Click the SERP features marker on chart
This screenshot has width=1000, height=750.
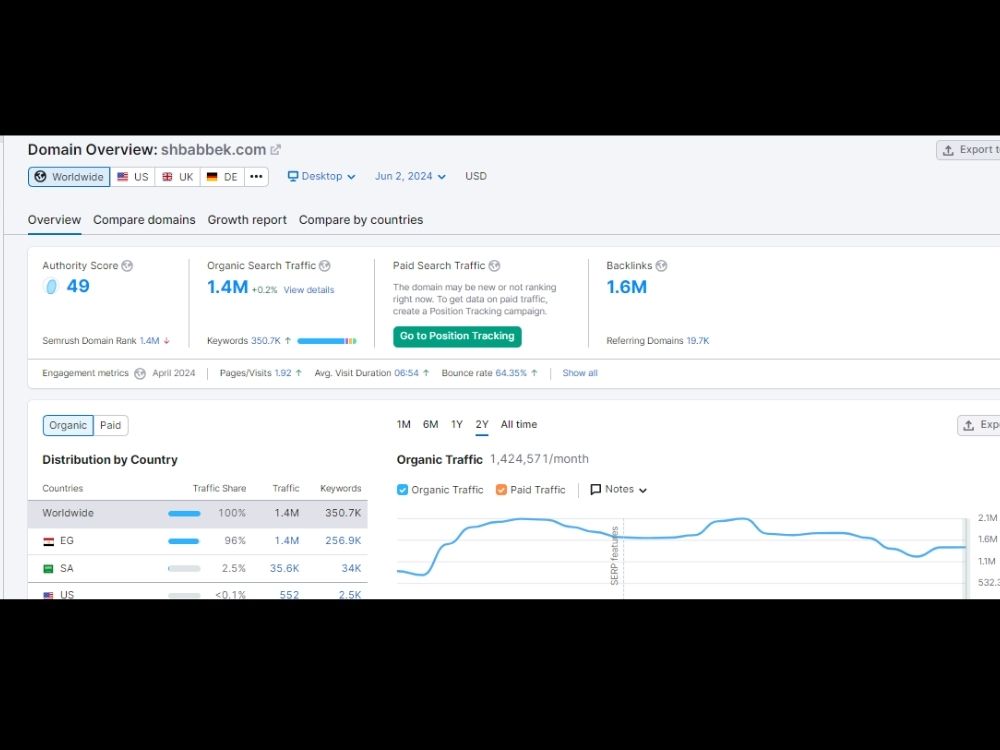coord(615,555)
